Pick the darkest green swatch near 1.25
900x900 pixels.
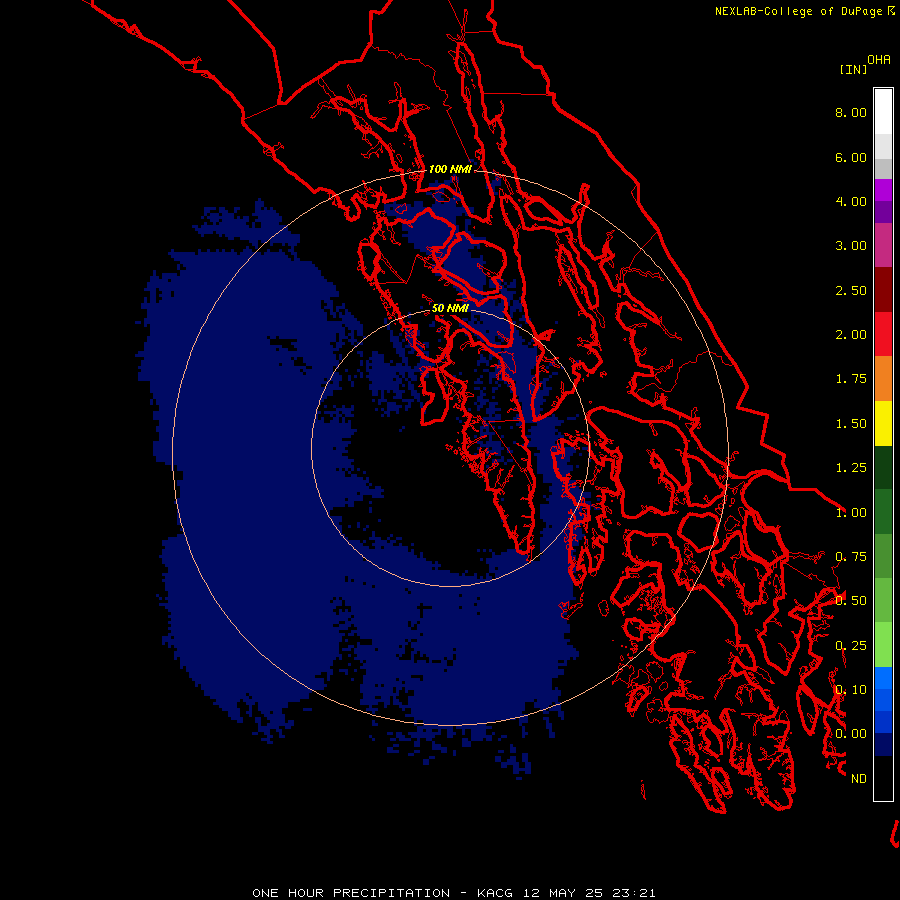(883, 467)
